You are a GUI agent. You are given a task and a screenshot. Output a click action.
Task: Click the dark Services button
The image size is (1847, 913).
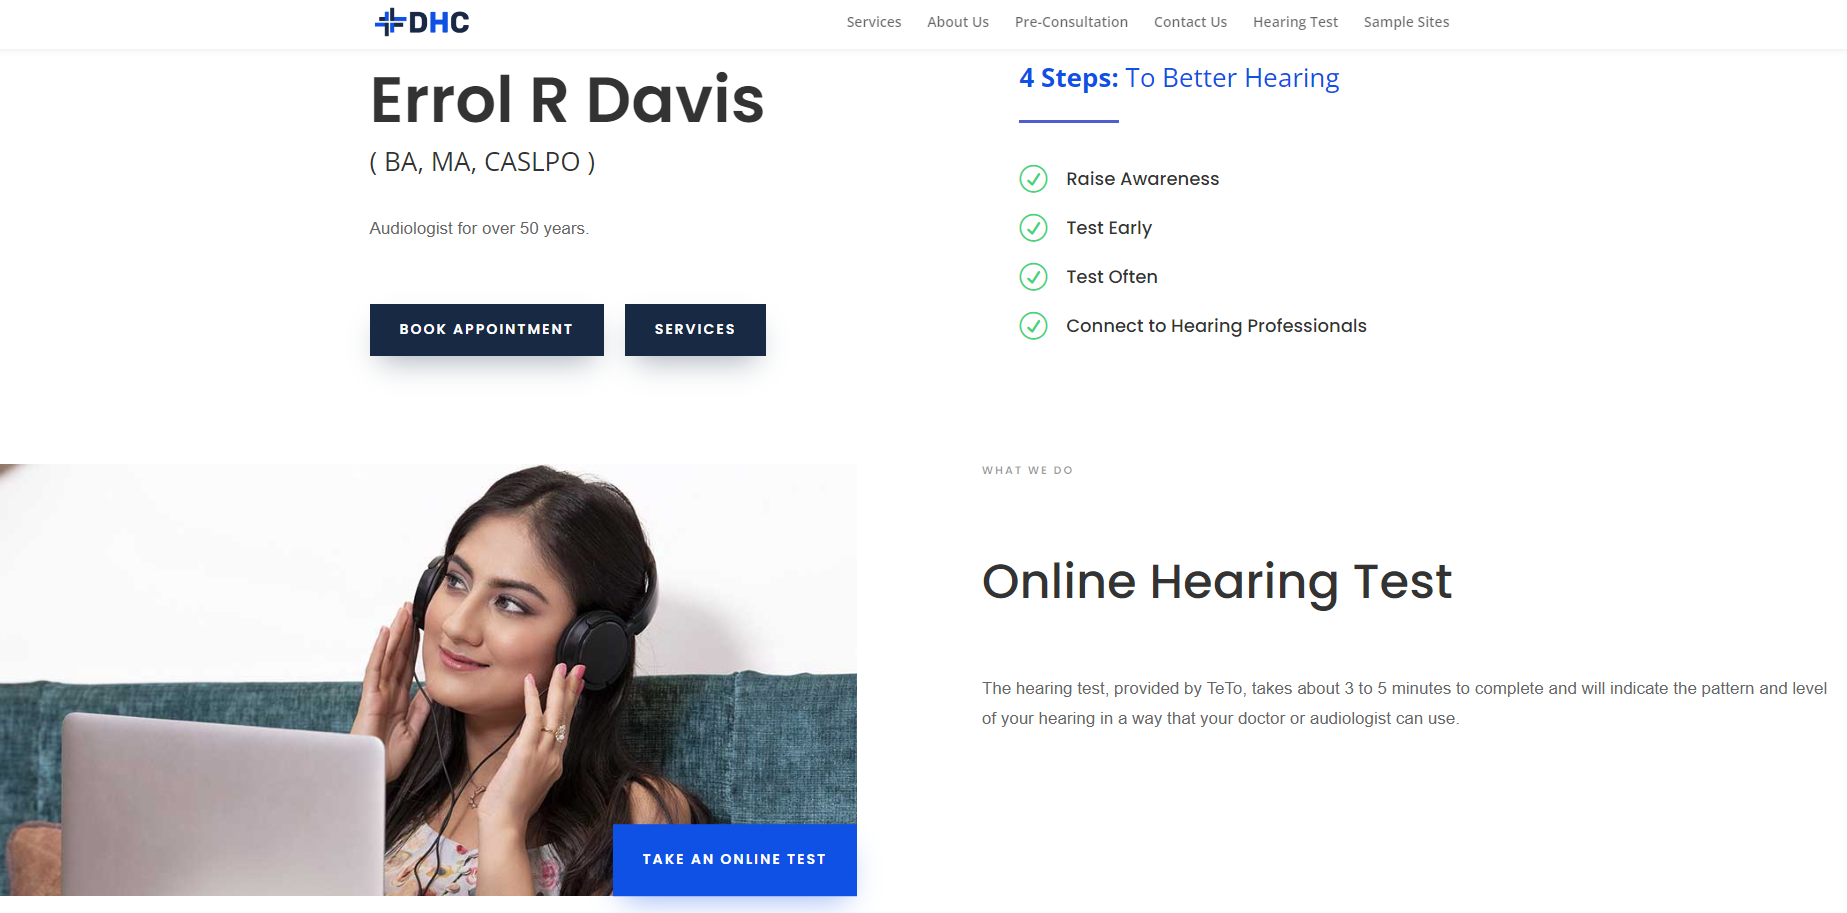tap(695, 330)
